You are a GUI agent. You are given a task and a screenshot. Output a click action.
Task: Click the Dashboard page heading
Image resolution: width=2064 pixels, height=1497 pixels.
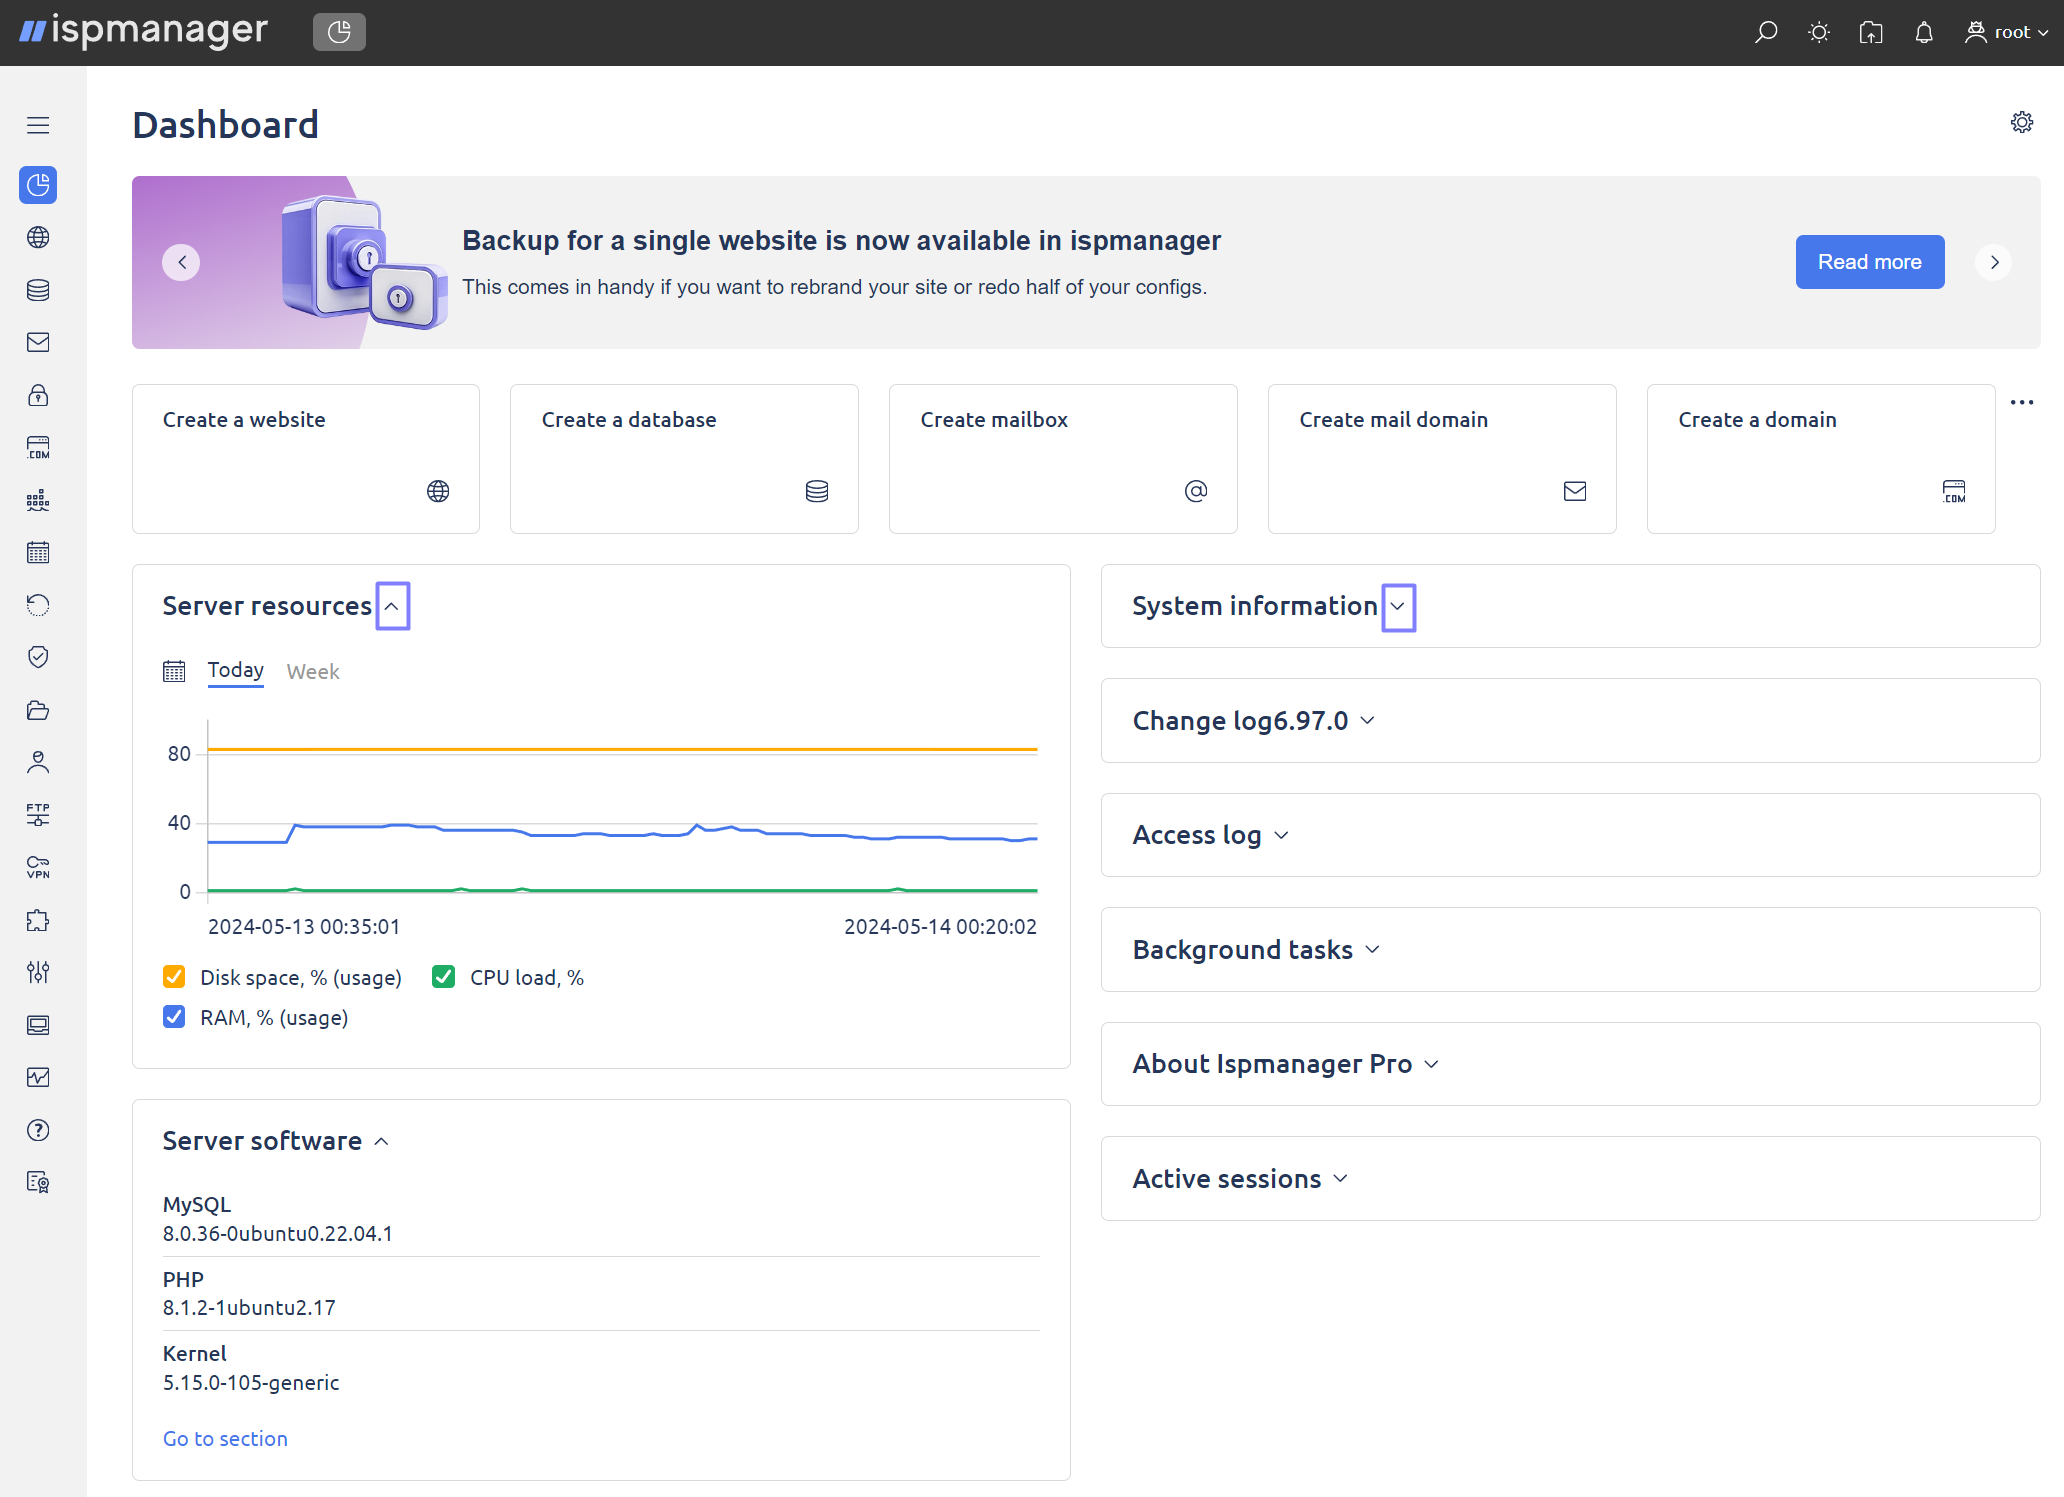[225, 125]
